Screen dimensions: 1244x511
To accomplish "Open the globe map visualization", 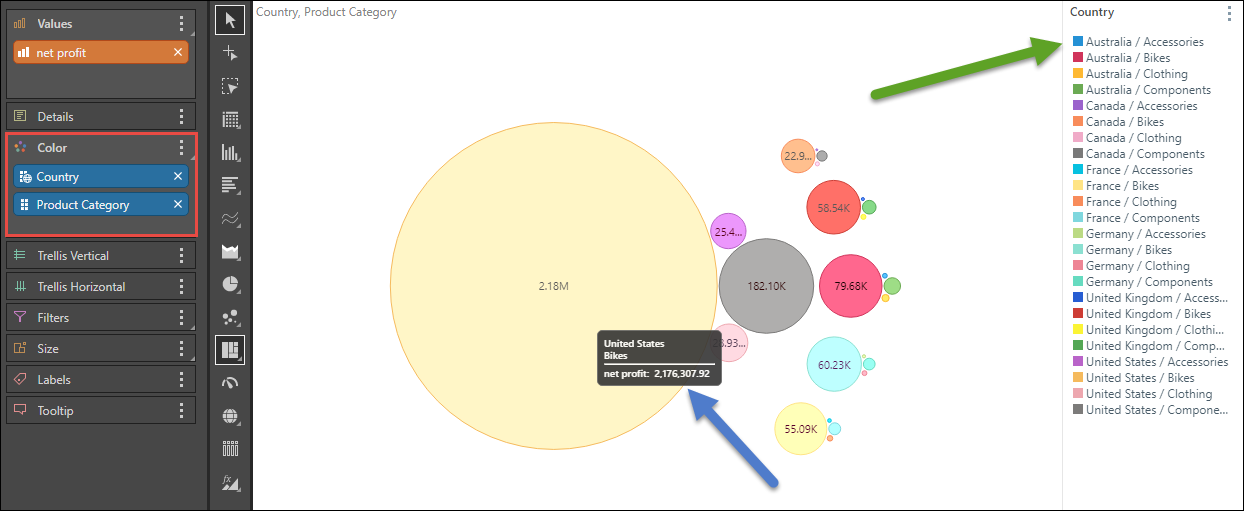I will [230, 415].
